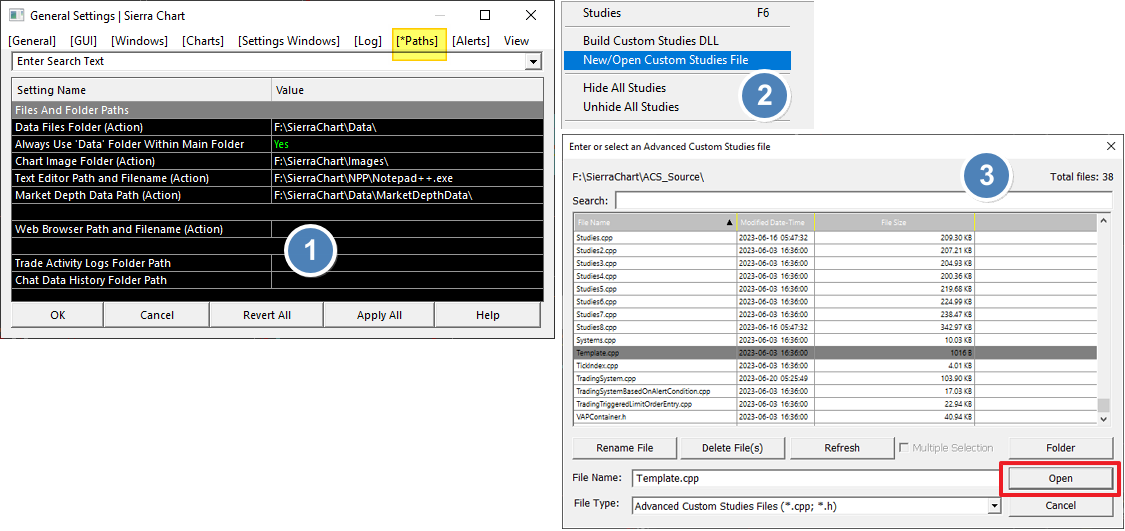Open the [Log] tab
Viewport: 1125px width, 531px height.
click(x=368, y=41)
